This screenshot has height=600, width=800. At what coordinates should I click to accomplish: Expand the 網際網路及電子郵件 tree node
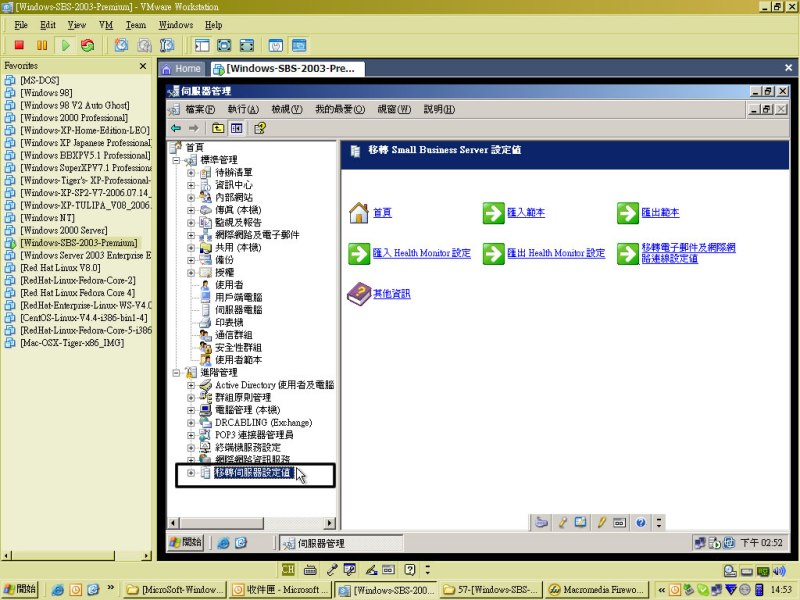pyautogui.click(x=191, y=235)
